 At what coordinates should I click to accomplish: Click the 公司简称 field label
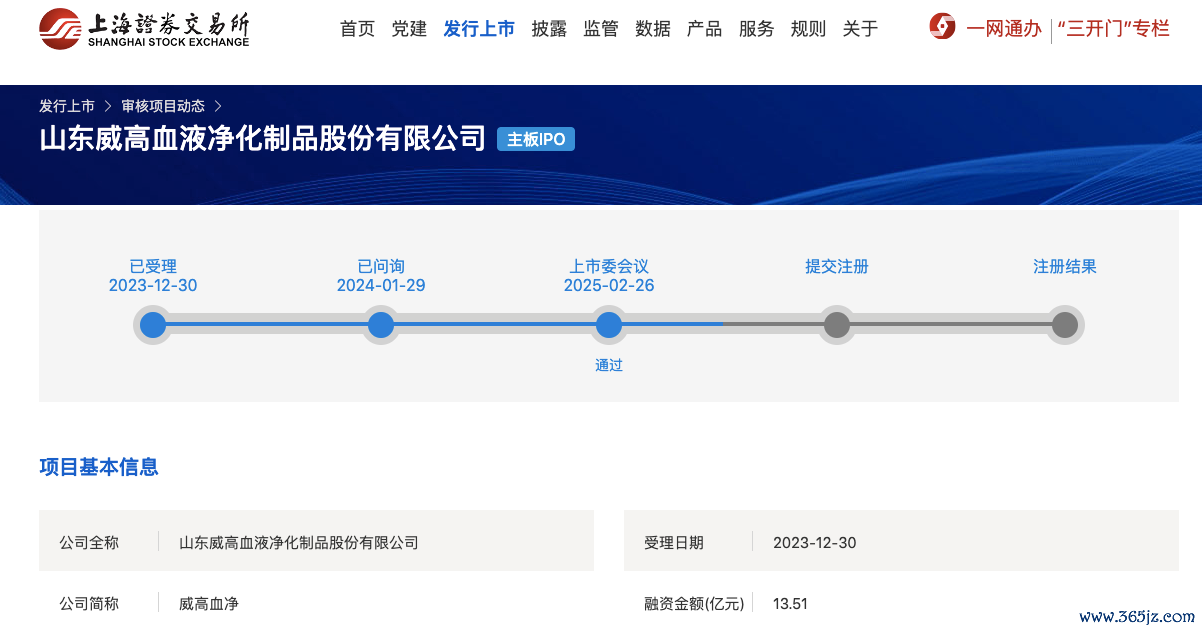pyautogui.click(x=89, y=604)
